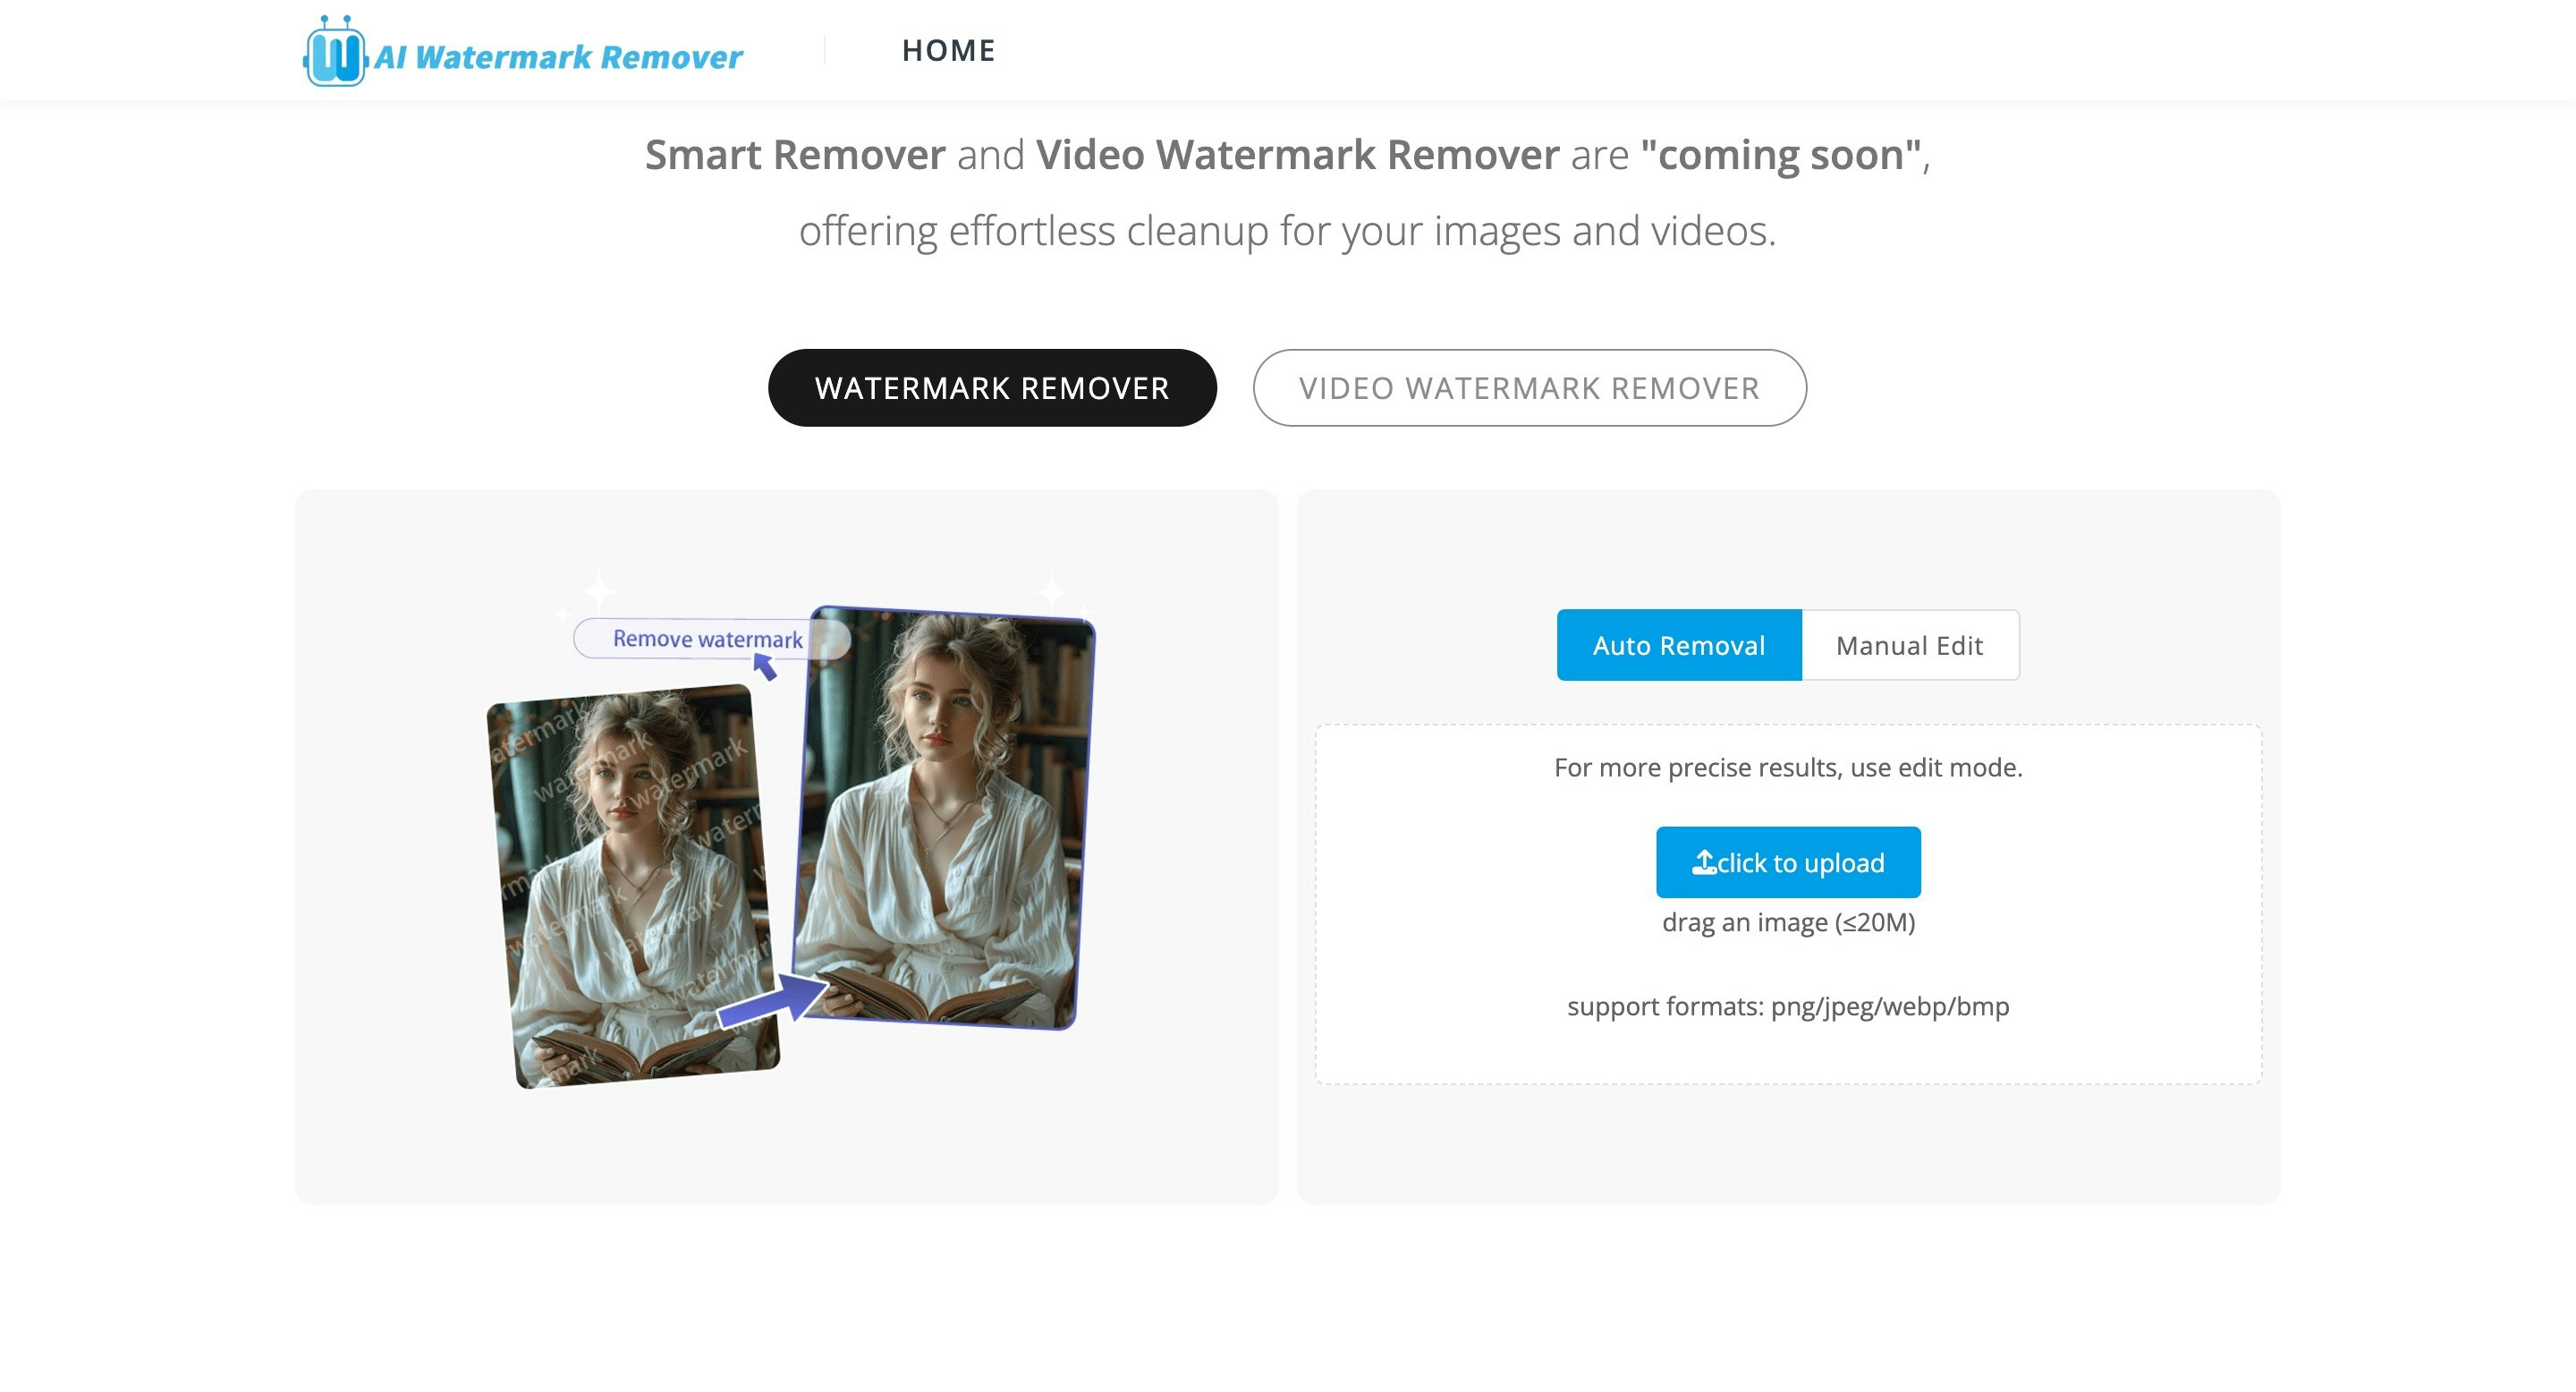The width and height of the screenshot is (2576, 1392).
Task: Click the support formats line in drop zone
Action: pyautogui.click(x=1787, y=1006)
